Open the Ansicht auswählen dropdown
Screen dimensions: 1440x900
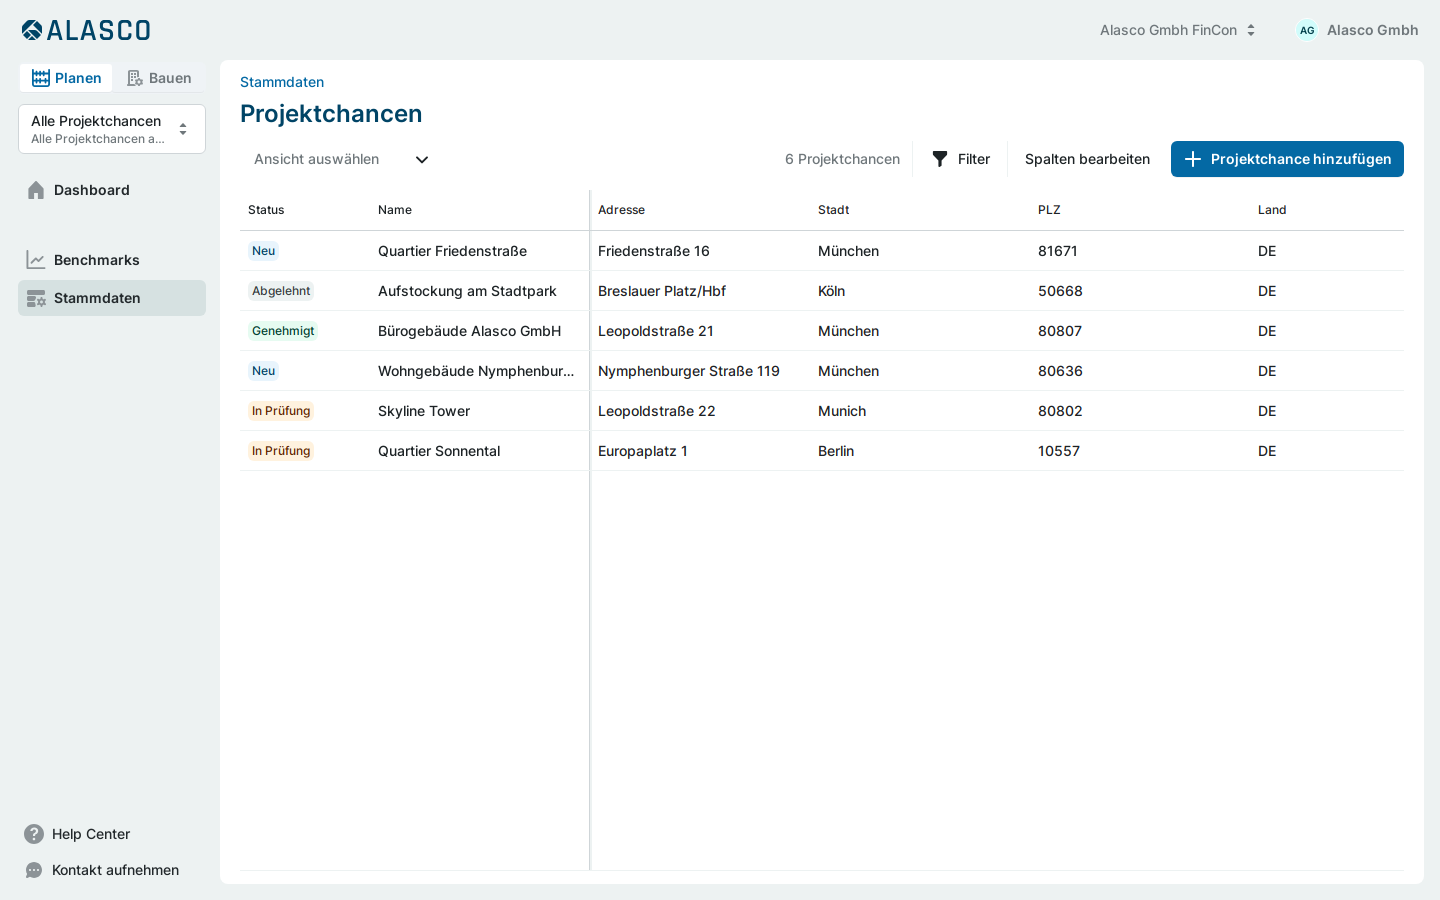340,159
